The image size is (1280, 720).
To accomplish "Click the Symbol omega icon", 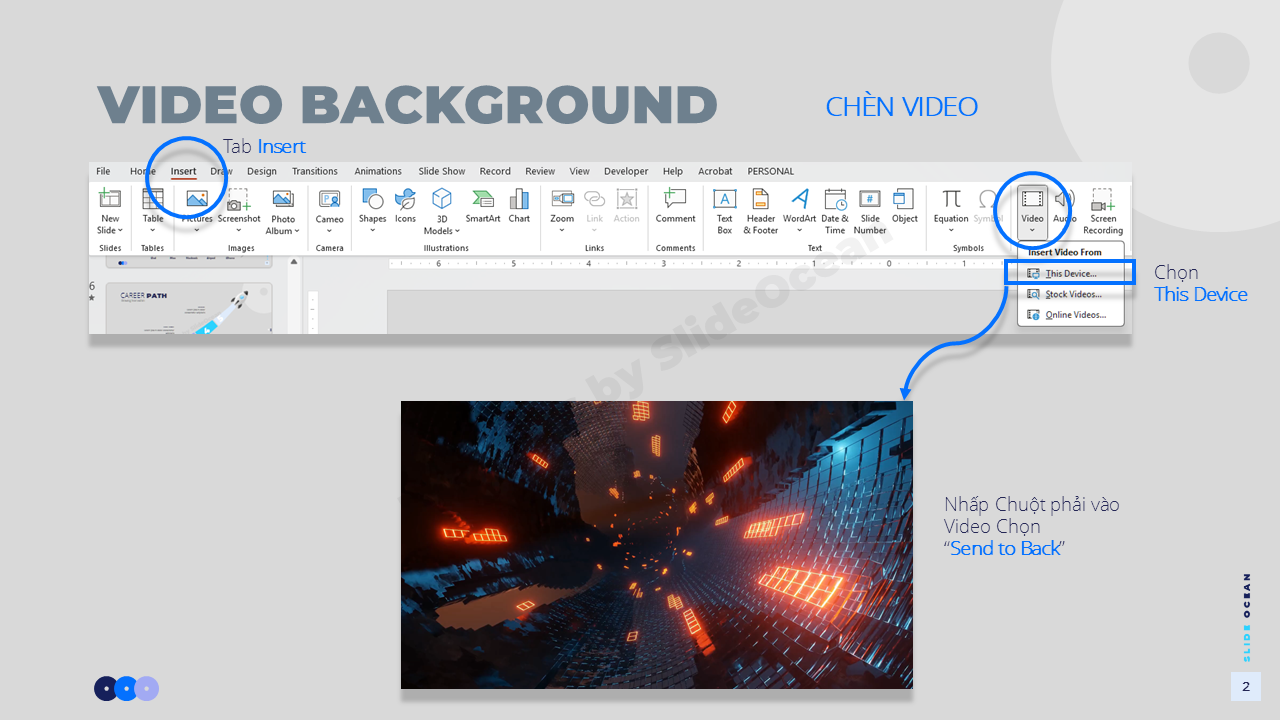I will [988, 198].
